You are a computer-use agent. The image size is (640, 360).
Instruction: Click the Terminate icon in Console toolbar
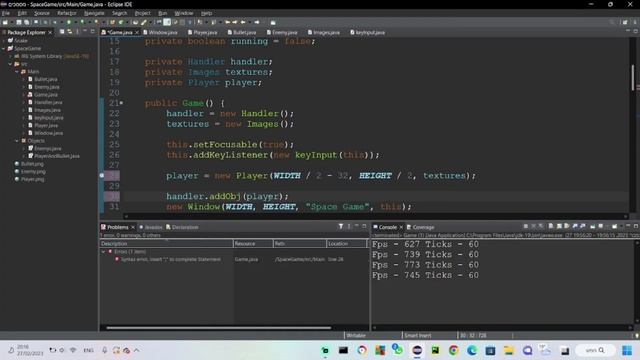point(526,226)
